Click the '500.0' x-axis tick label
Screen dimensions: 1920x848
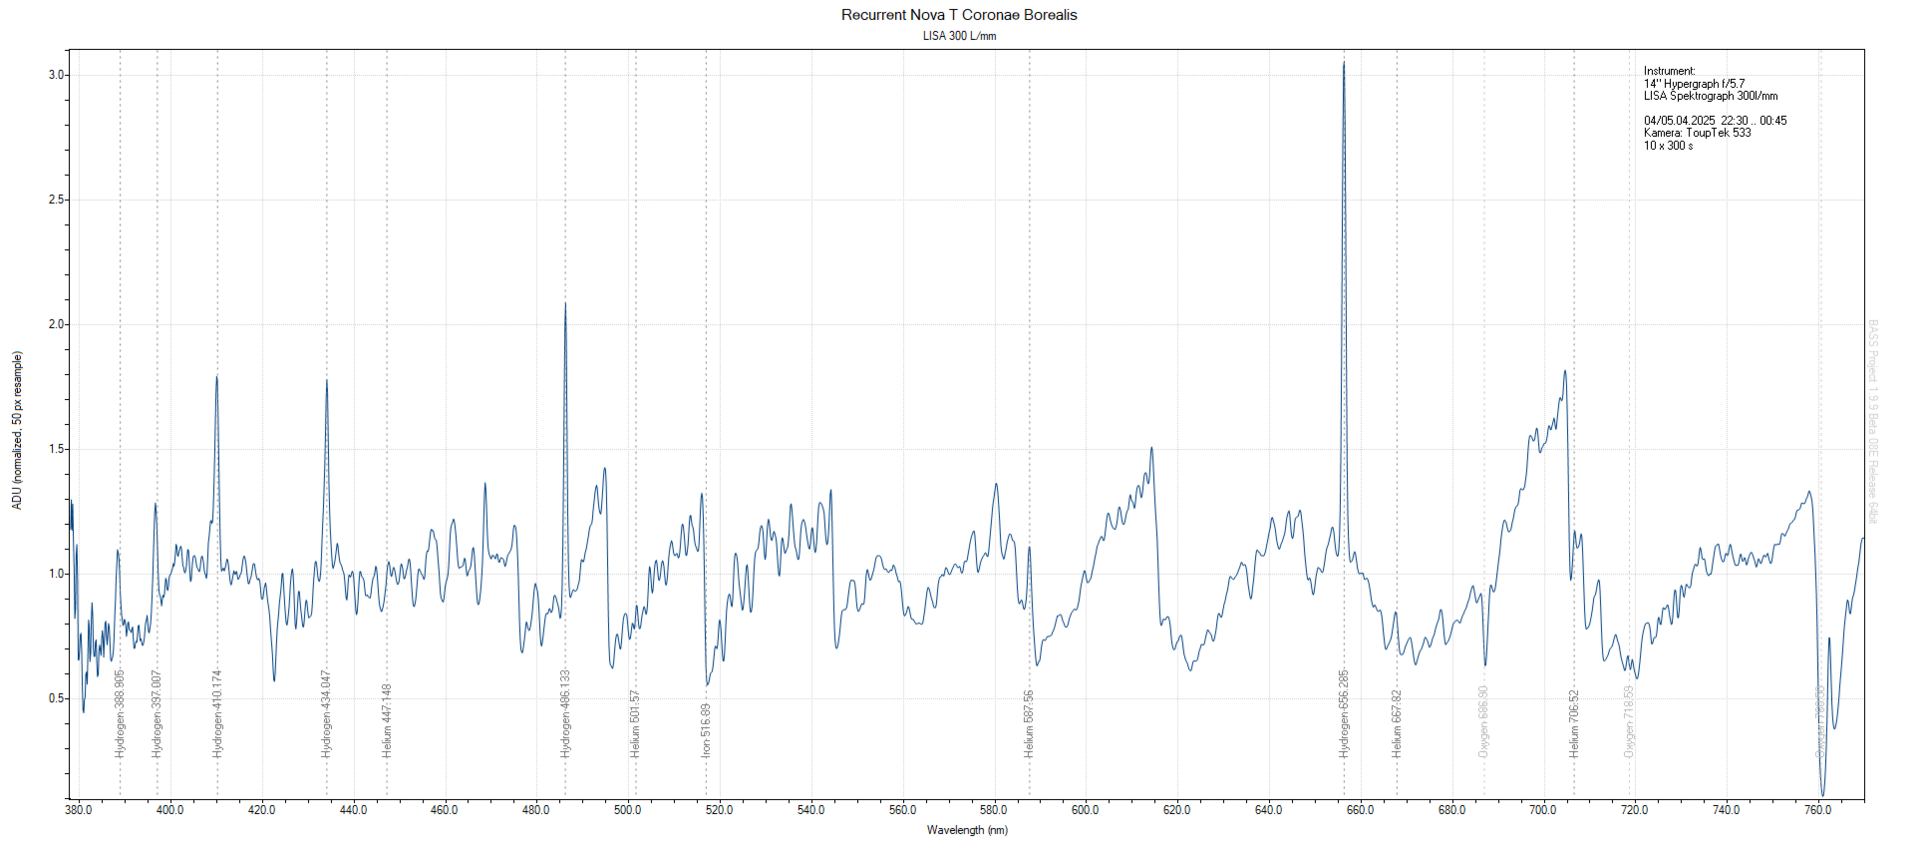pos(628,810)
